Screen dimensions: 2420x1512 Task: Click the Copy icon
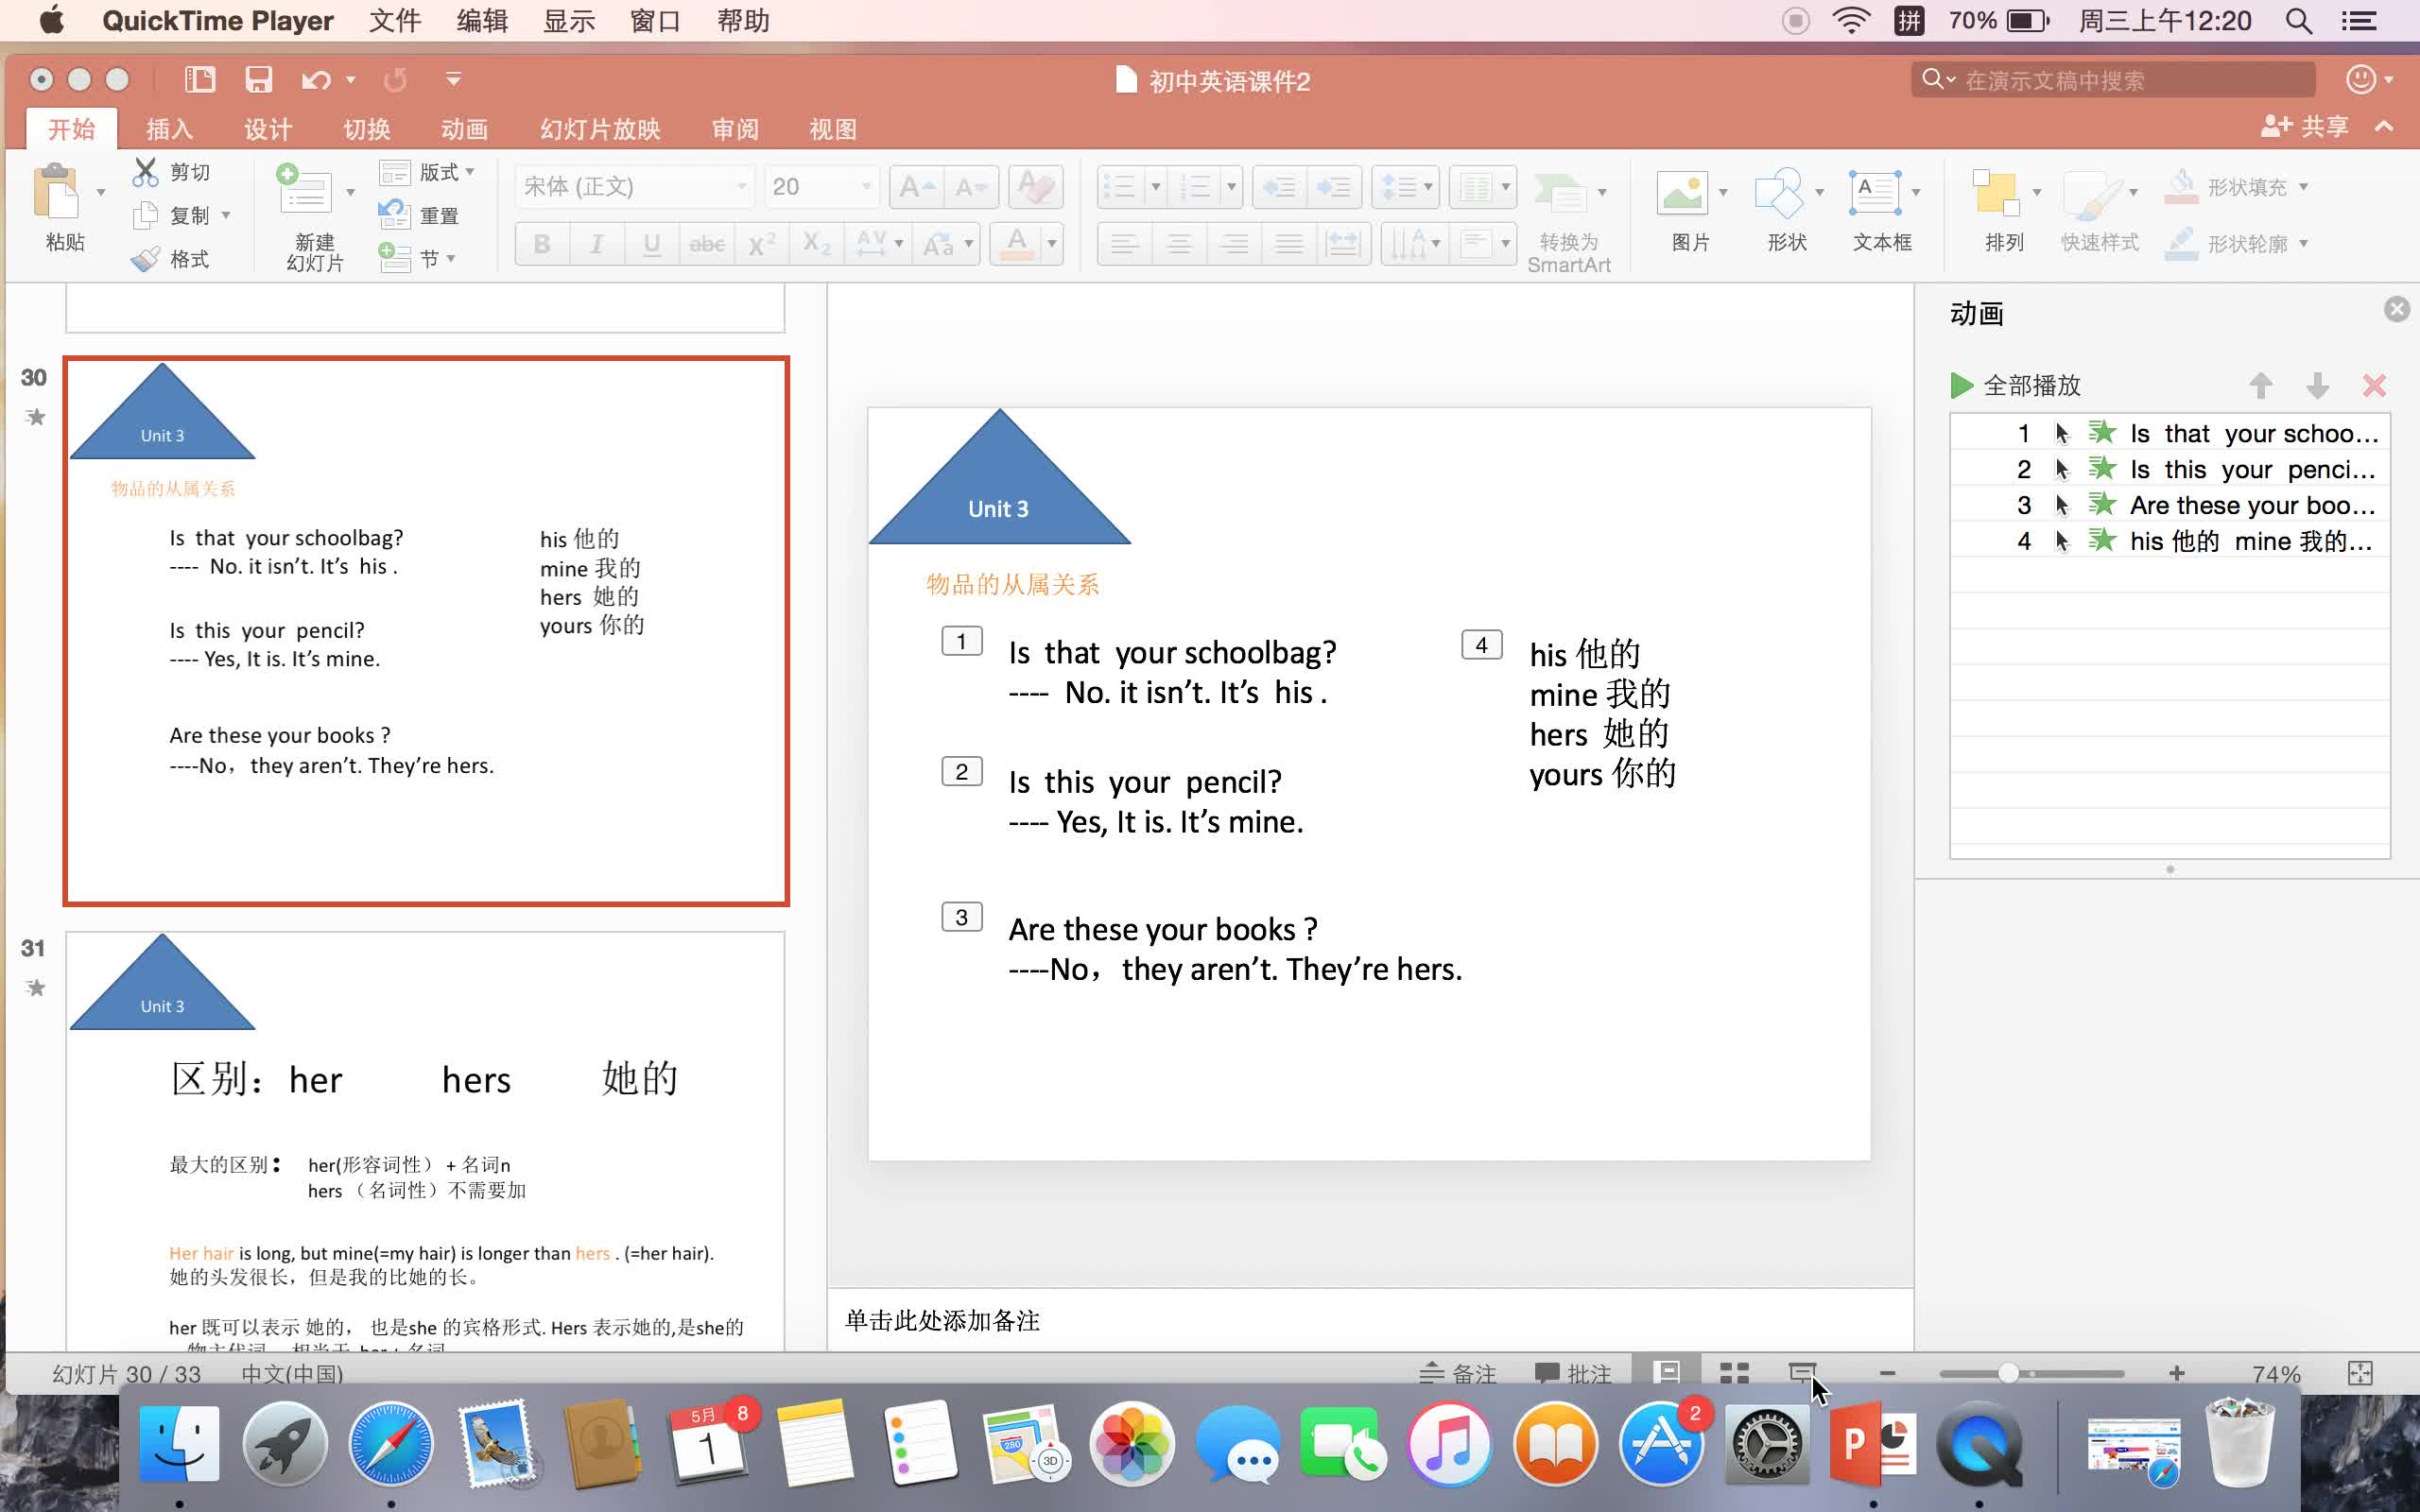tap(146, 215)
